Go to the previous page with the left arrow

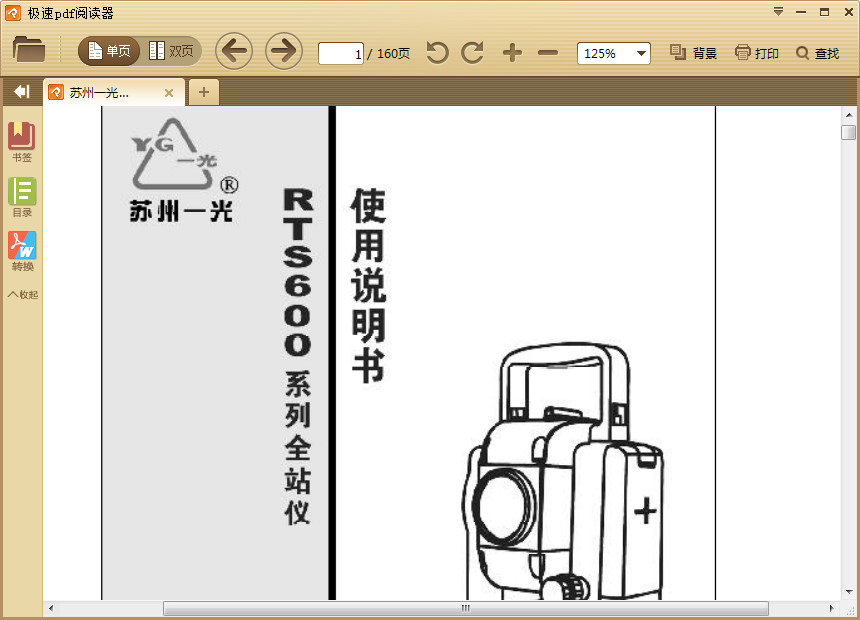click(234, 52)
